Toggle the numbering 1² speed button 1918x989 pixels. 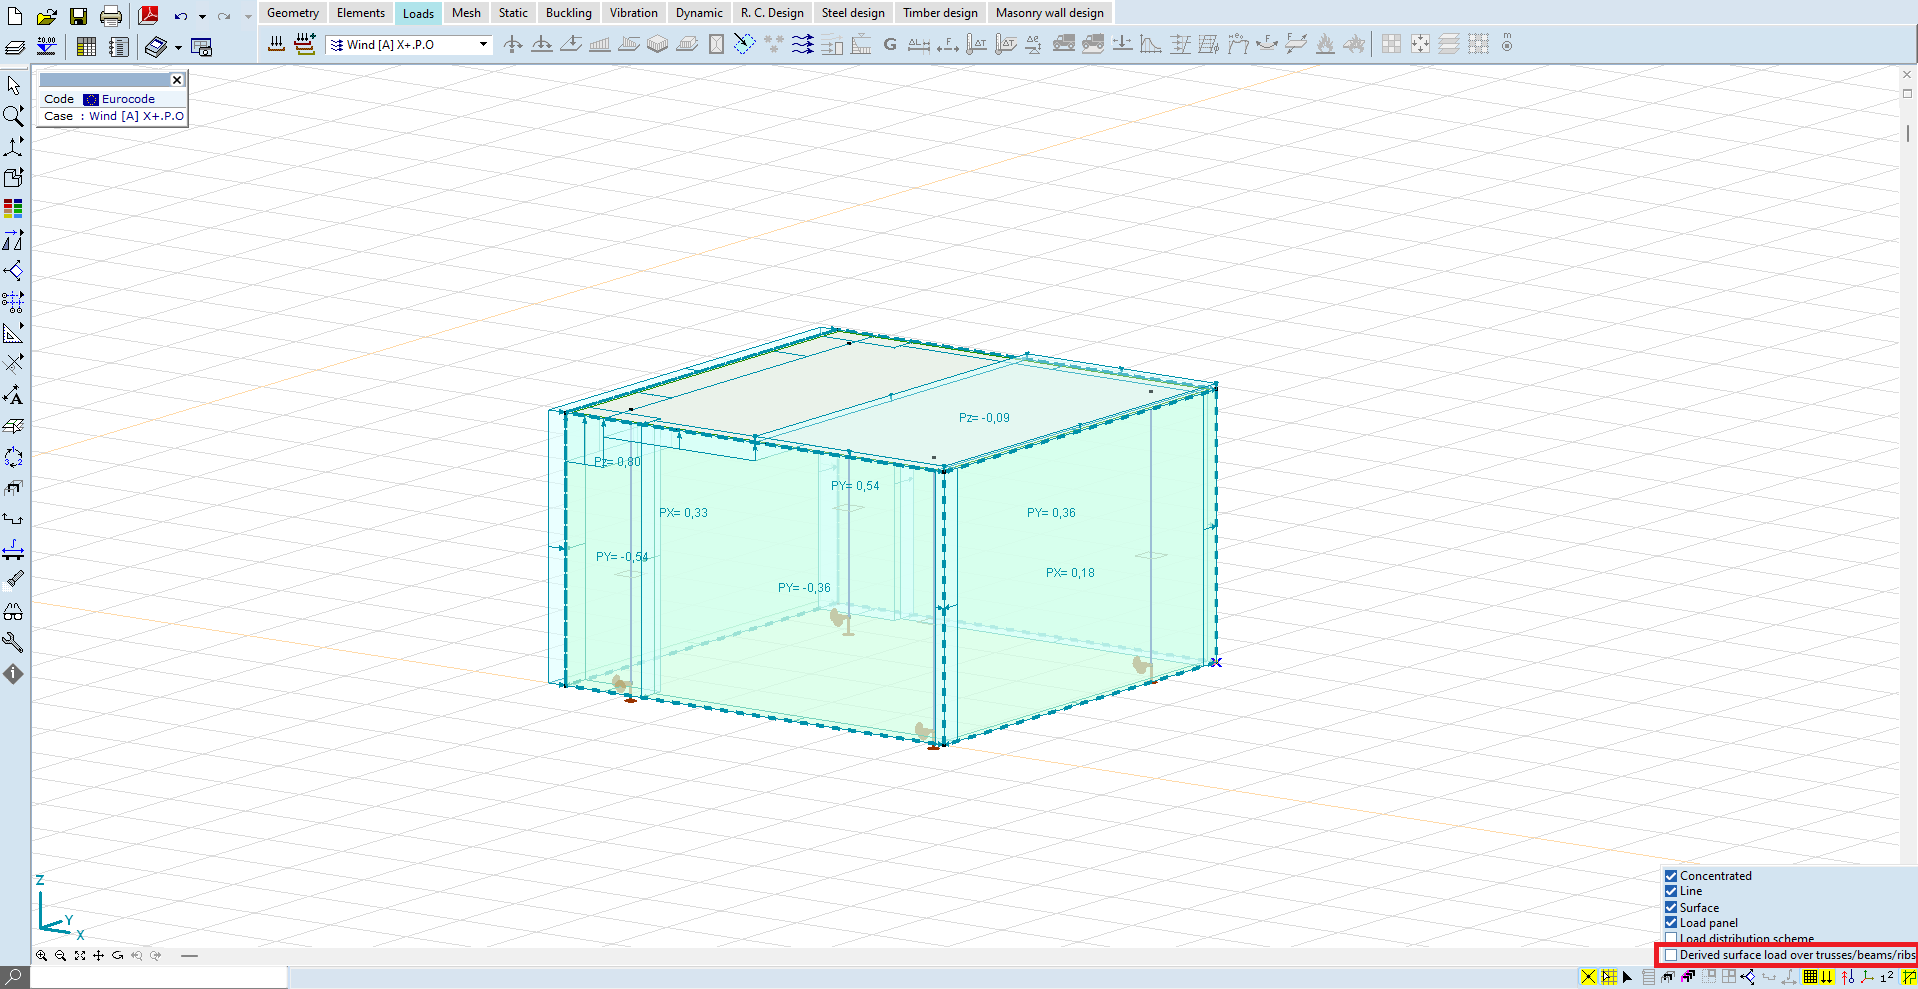pyautogui.click(x=1887, y=977)
